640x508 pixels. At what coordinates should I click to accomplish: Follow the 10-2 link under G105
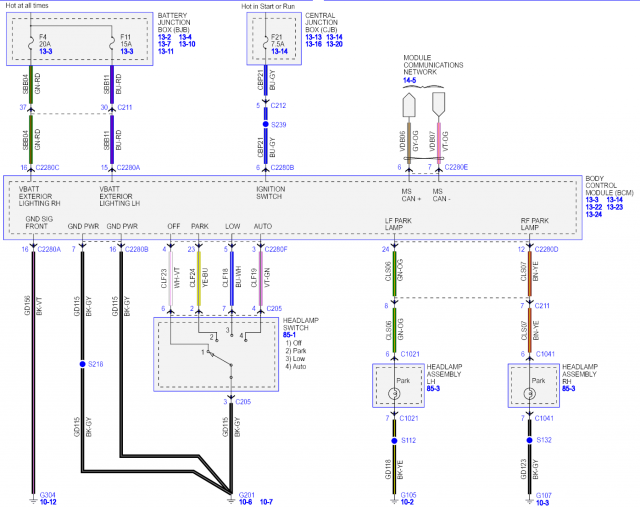pyautogui.click(x=408, y=503)
